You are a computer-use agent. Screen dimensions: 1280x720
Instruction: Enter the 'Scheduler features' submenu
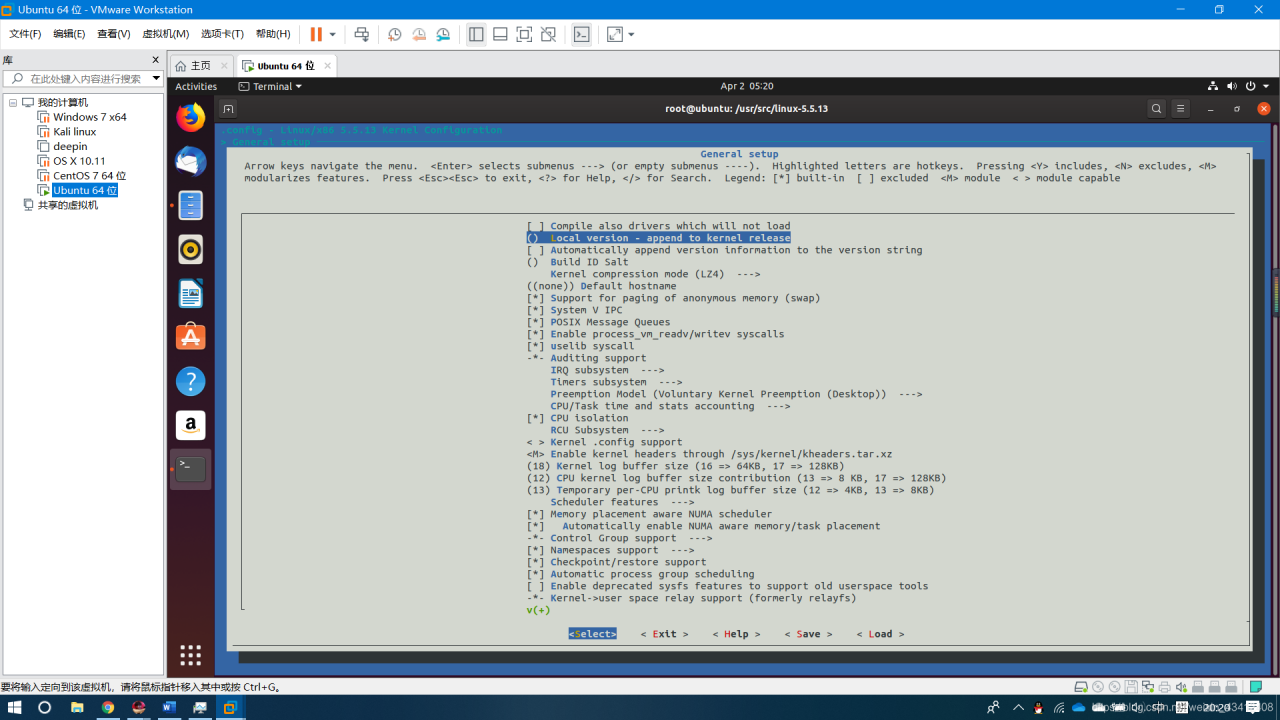click(x=622, y=502)
